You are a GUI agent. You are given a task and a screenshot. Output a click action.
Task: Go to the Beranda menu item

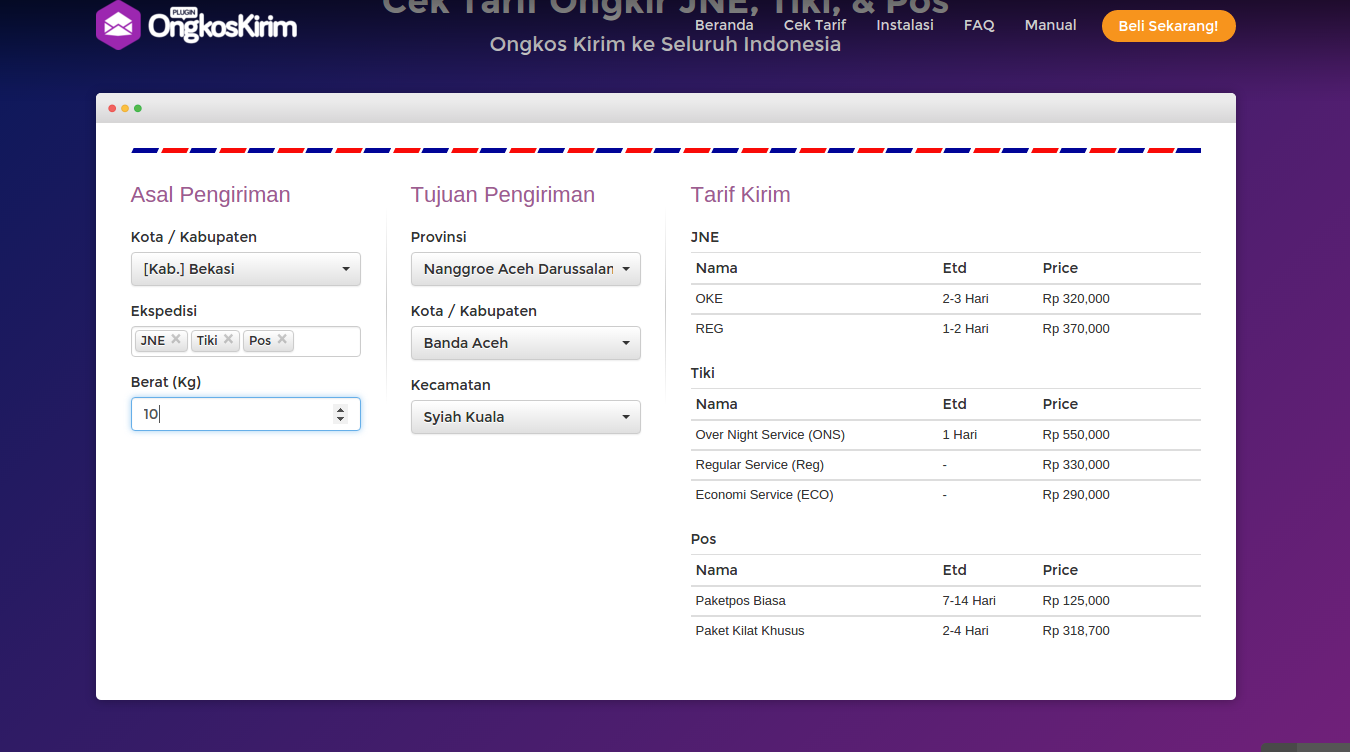tap(724, 25)
